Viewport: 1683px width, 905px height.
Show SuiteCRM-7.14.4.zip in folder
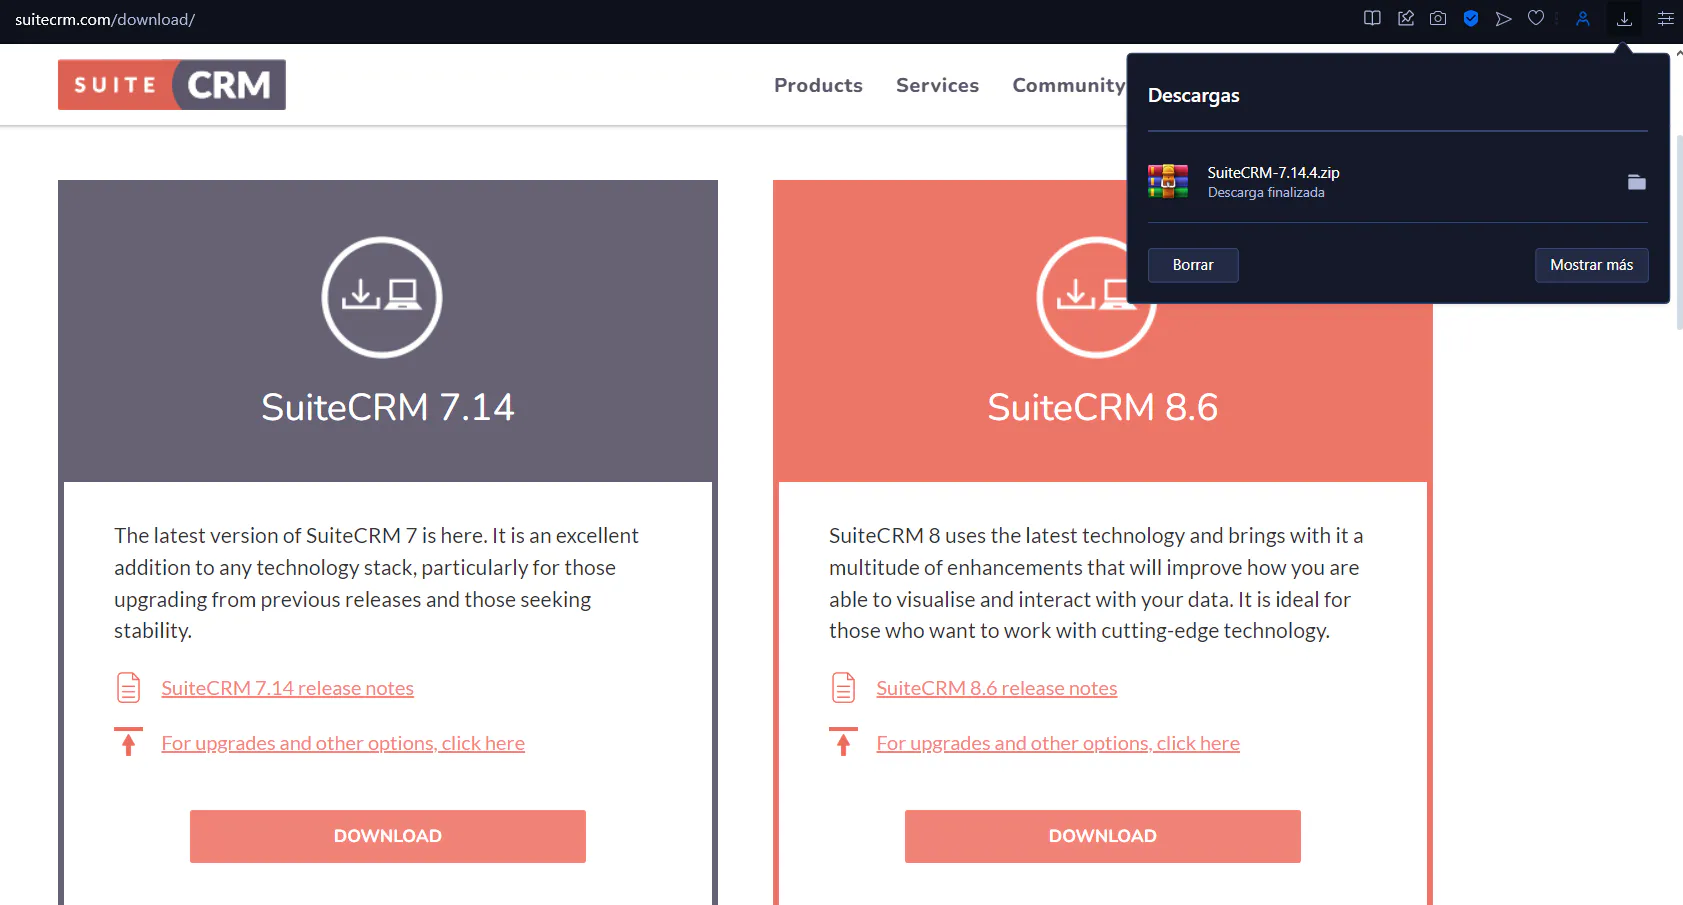coord(1636,182)
